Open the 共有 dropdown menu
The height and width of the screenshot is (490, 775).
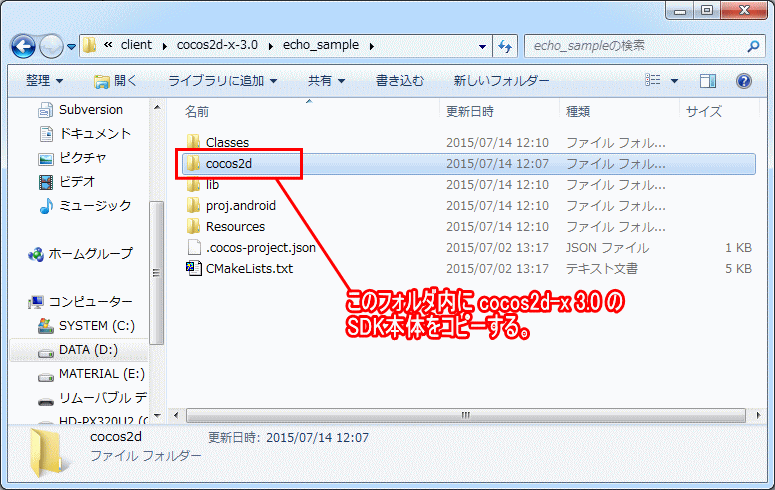click(326, 81)
